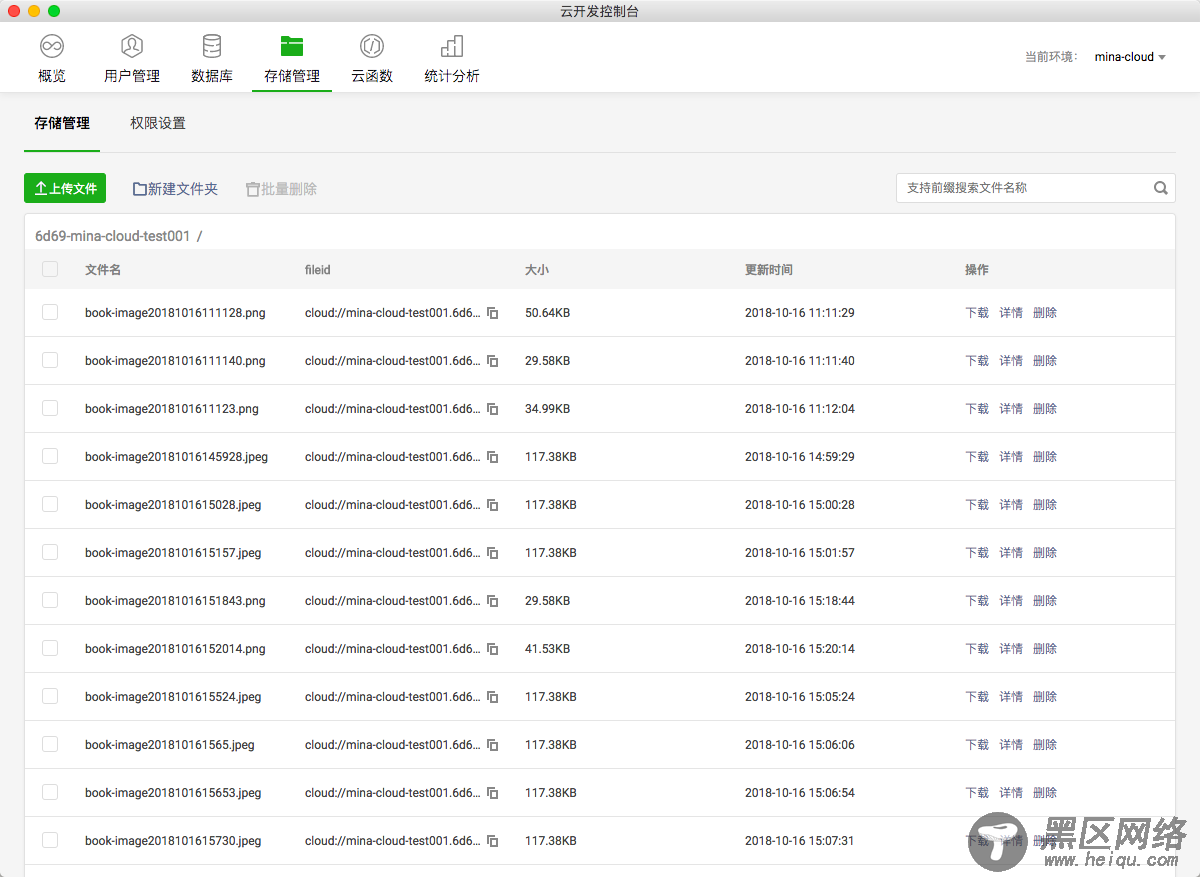Click file name book-image2018101615730.jpeg
Screen dimensions: 1200x877
(x=173, y=841)
